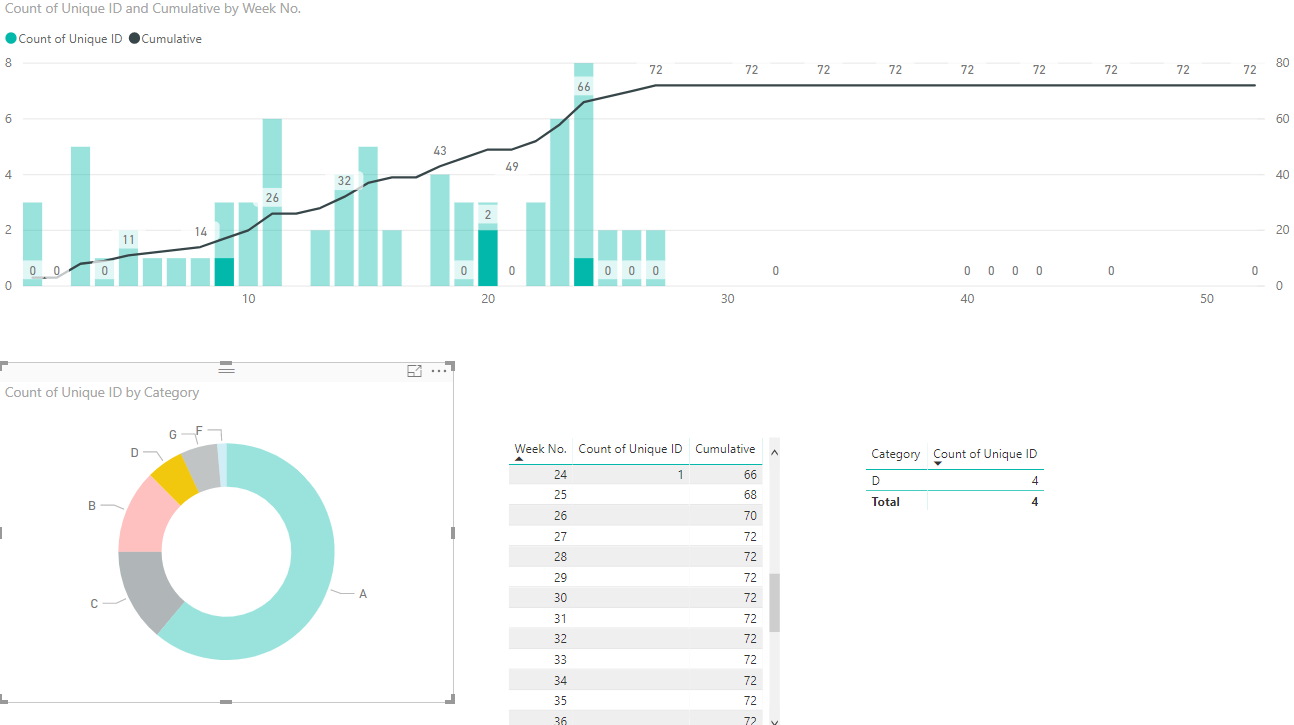Image resolution: width=1294 pixels, height=725 pixels.
Task: Click the table scrollbar down arrow
Action: click(774, 719)
